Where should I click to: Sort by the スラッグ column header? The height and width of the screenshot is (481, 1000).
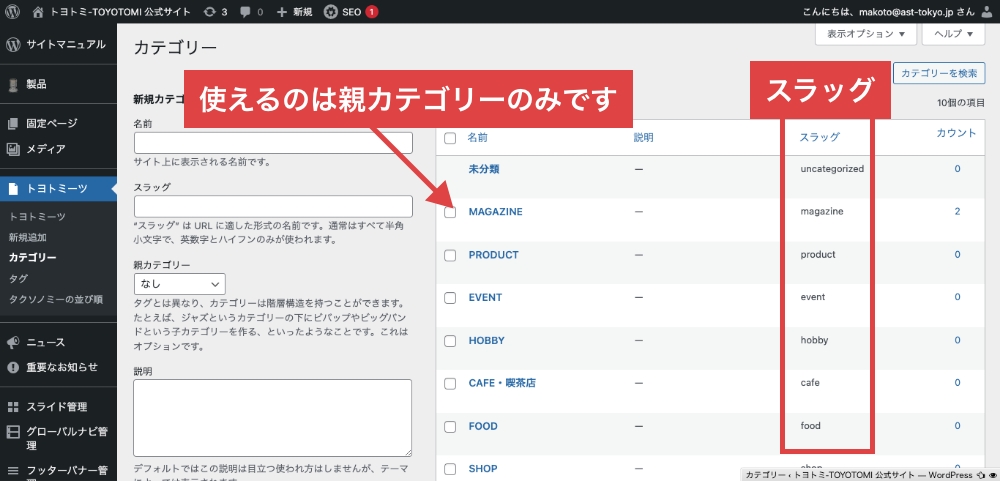coord(820,137)
